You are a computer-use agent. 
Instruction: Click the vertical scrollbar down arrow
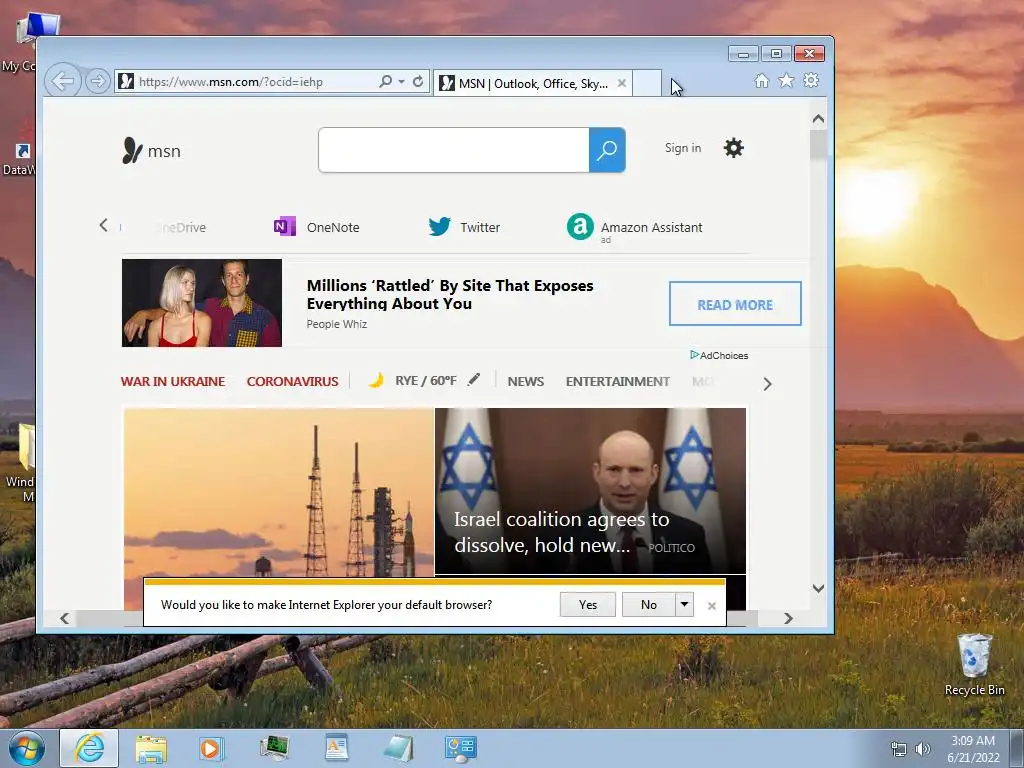pyautogui.click(x=818, y=588)
